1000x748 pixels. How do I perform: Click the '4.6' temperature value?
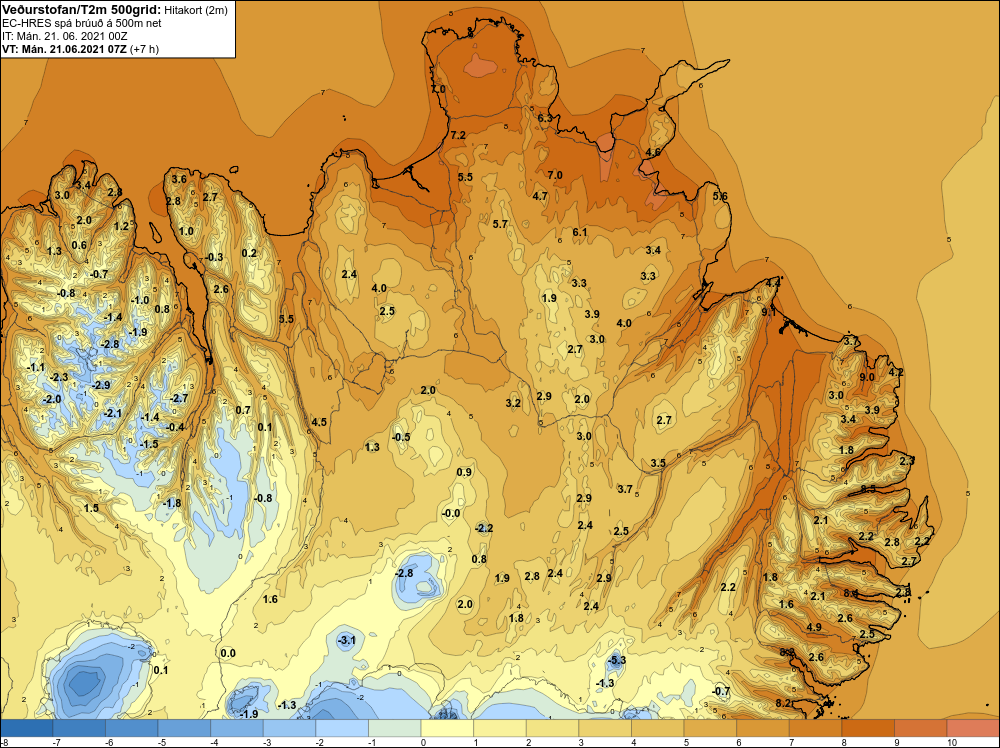[x=653, y=152]
